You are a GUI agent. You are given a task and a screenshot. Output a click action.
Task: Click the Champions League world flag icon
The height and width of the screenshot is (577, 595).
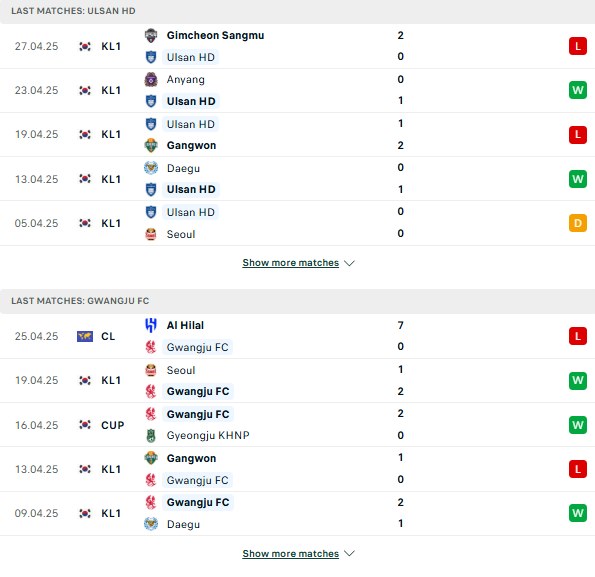[x=85, y=336]
